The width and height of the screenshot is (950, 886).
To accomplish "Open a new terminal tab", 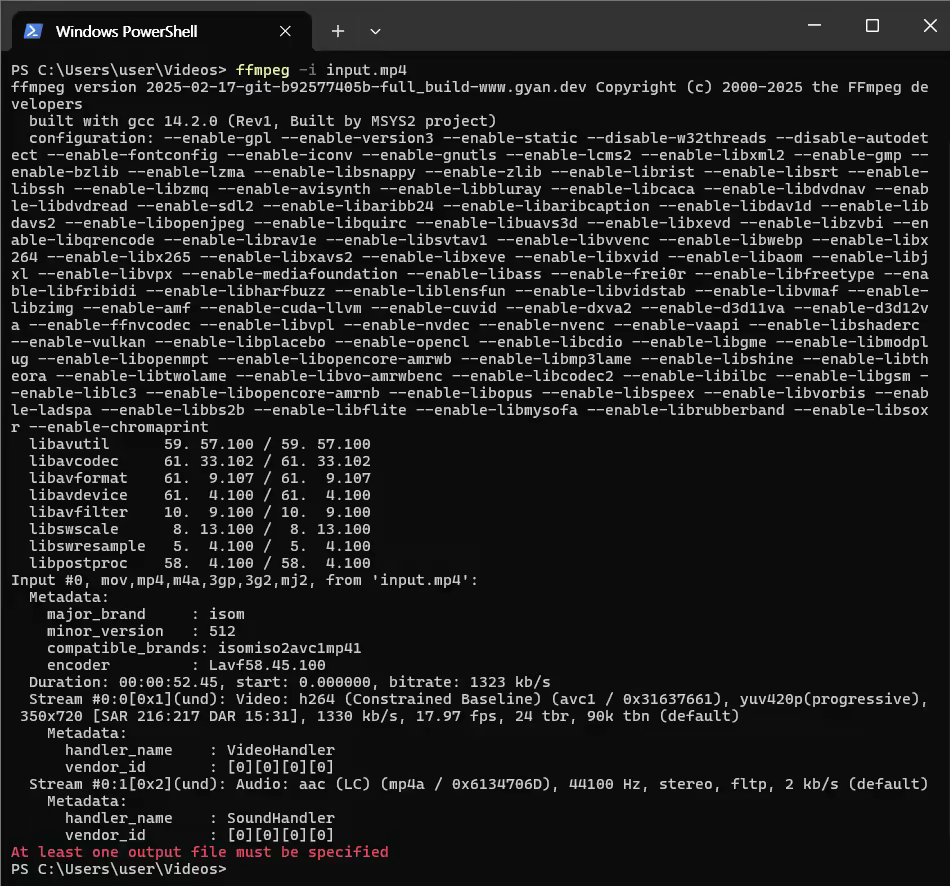I will [x=338, y=31].
